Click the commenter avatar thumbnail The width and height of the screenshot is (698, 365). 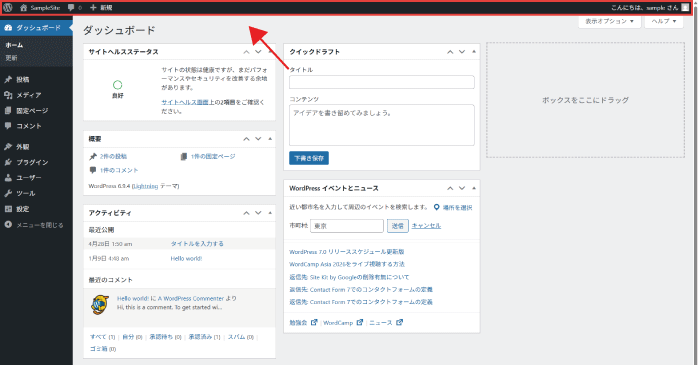pos(100,304)
